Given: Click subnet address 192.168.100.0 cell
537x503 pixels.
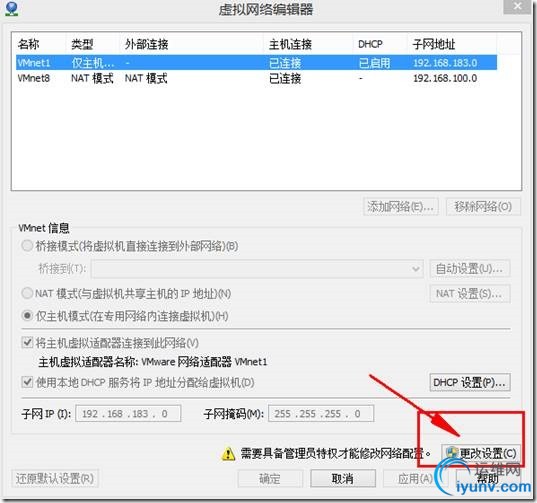Looking at the screenshot, I should (x=445, y=78).
